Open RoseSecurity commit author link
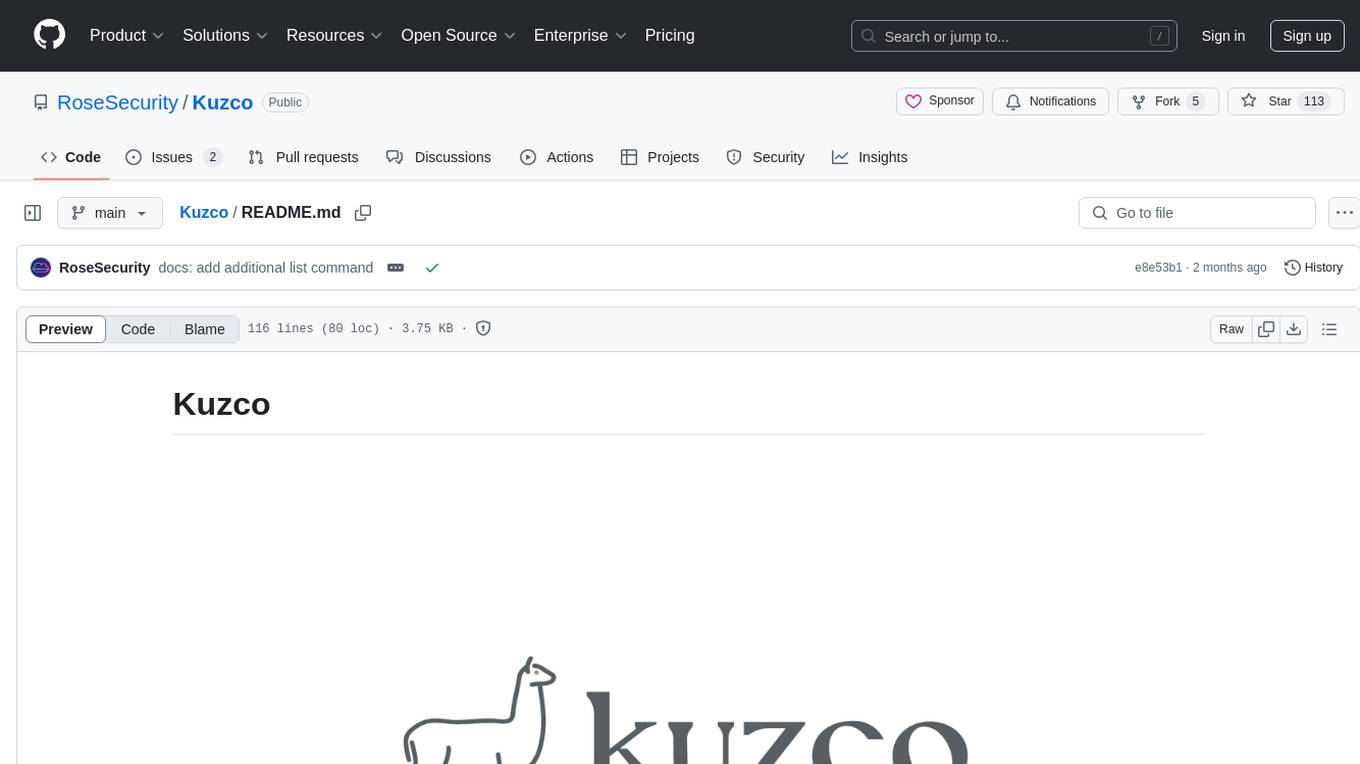 105,268
